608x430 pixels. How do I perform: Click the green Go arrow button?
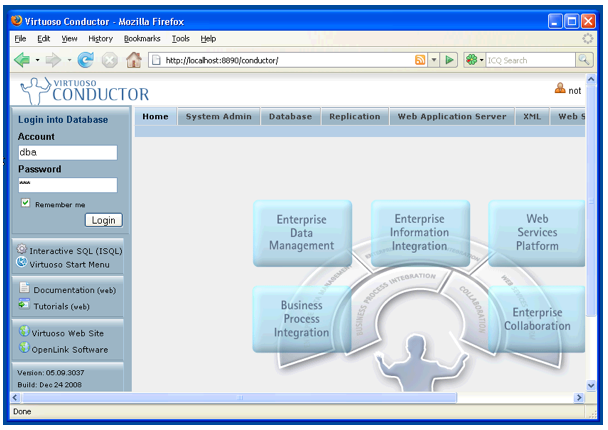click(450, 60)
